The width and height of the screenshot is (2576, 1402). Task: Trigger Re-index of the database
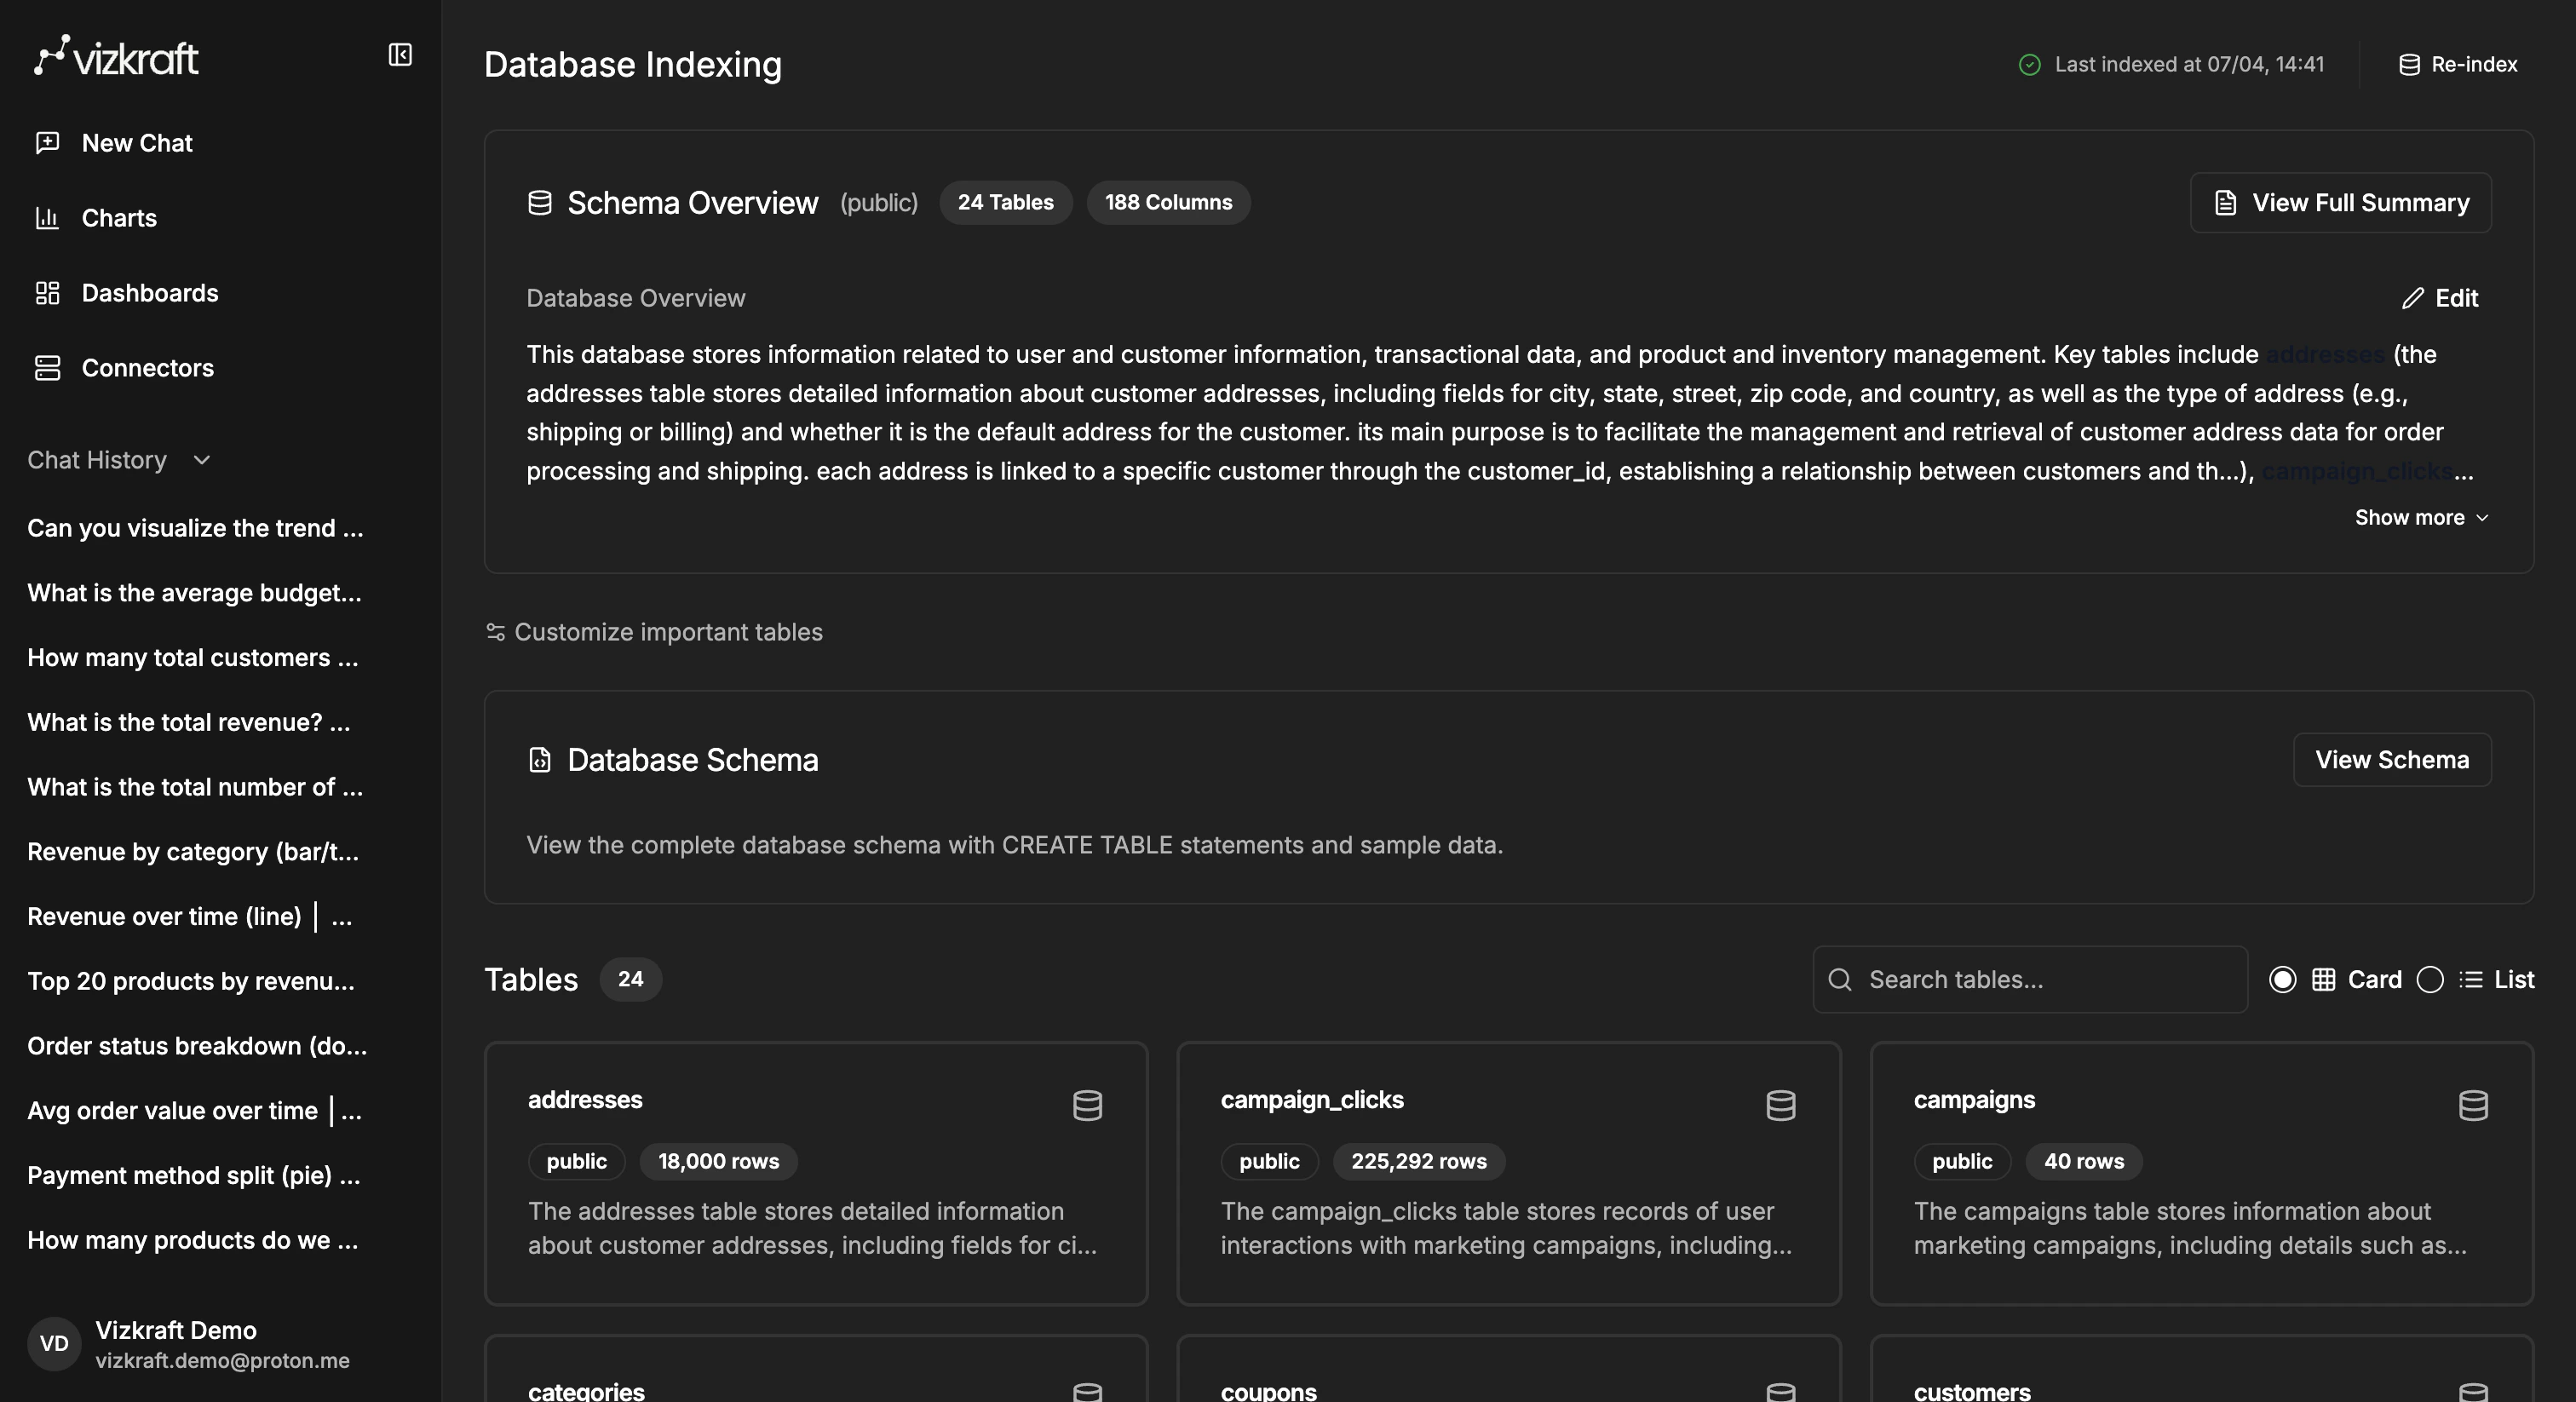point(2458,64)
